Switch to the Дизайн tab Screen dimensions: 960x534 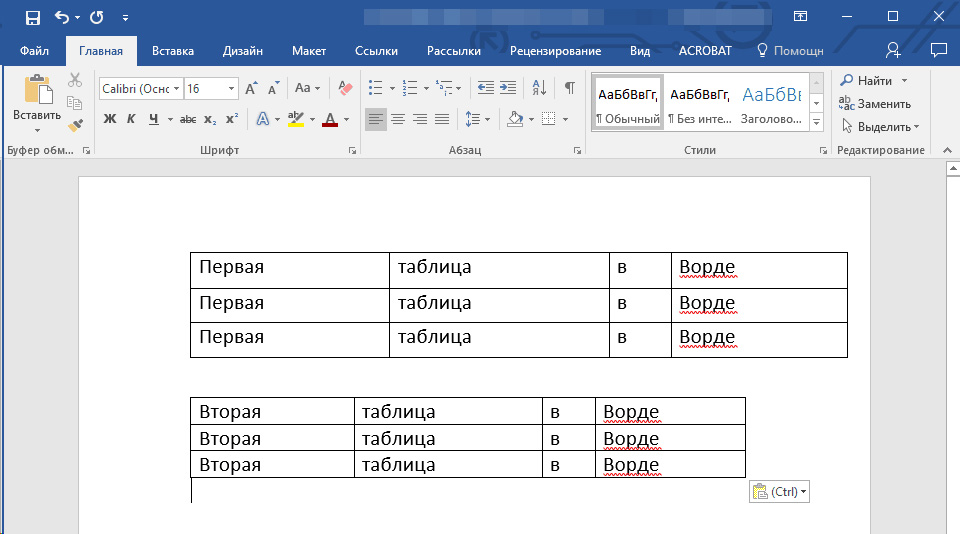[242, 51]
